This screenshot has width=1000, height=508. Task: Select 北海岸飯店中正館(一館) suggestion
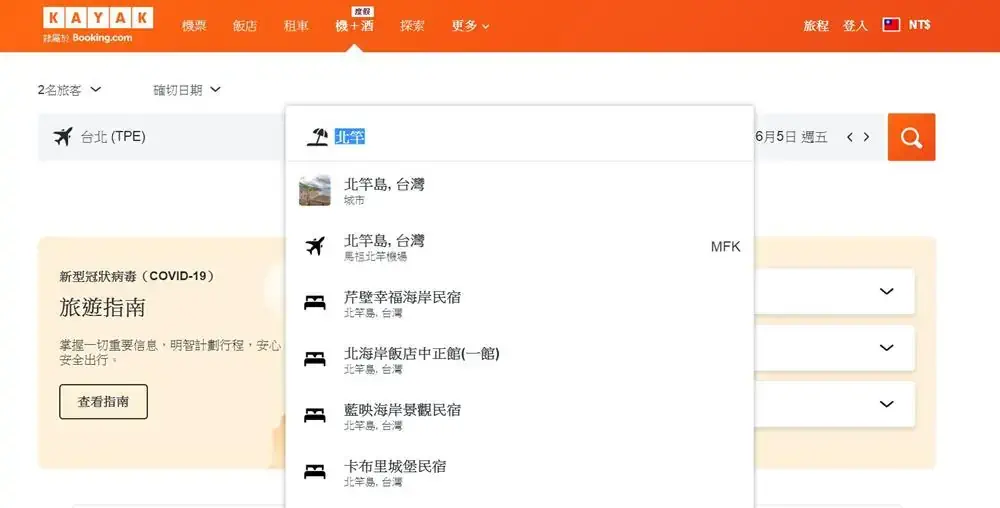[520, 359]
